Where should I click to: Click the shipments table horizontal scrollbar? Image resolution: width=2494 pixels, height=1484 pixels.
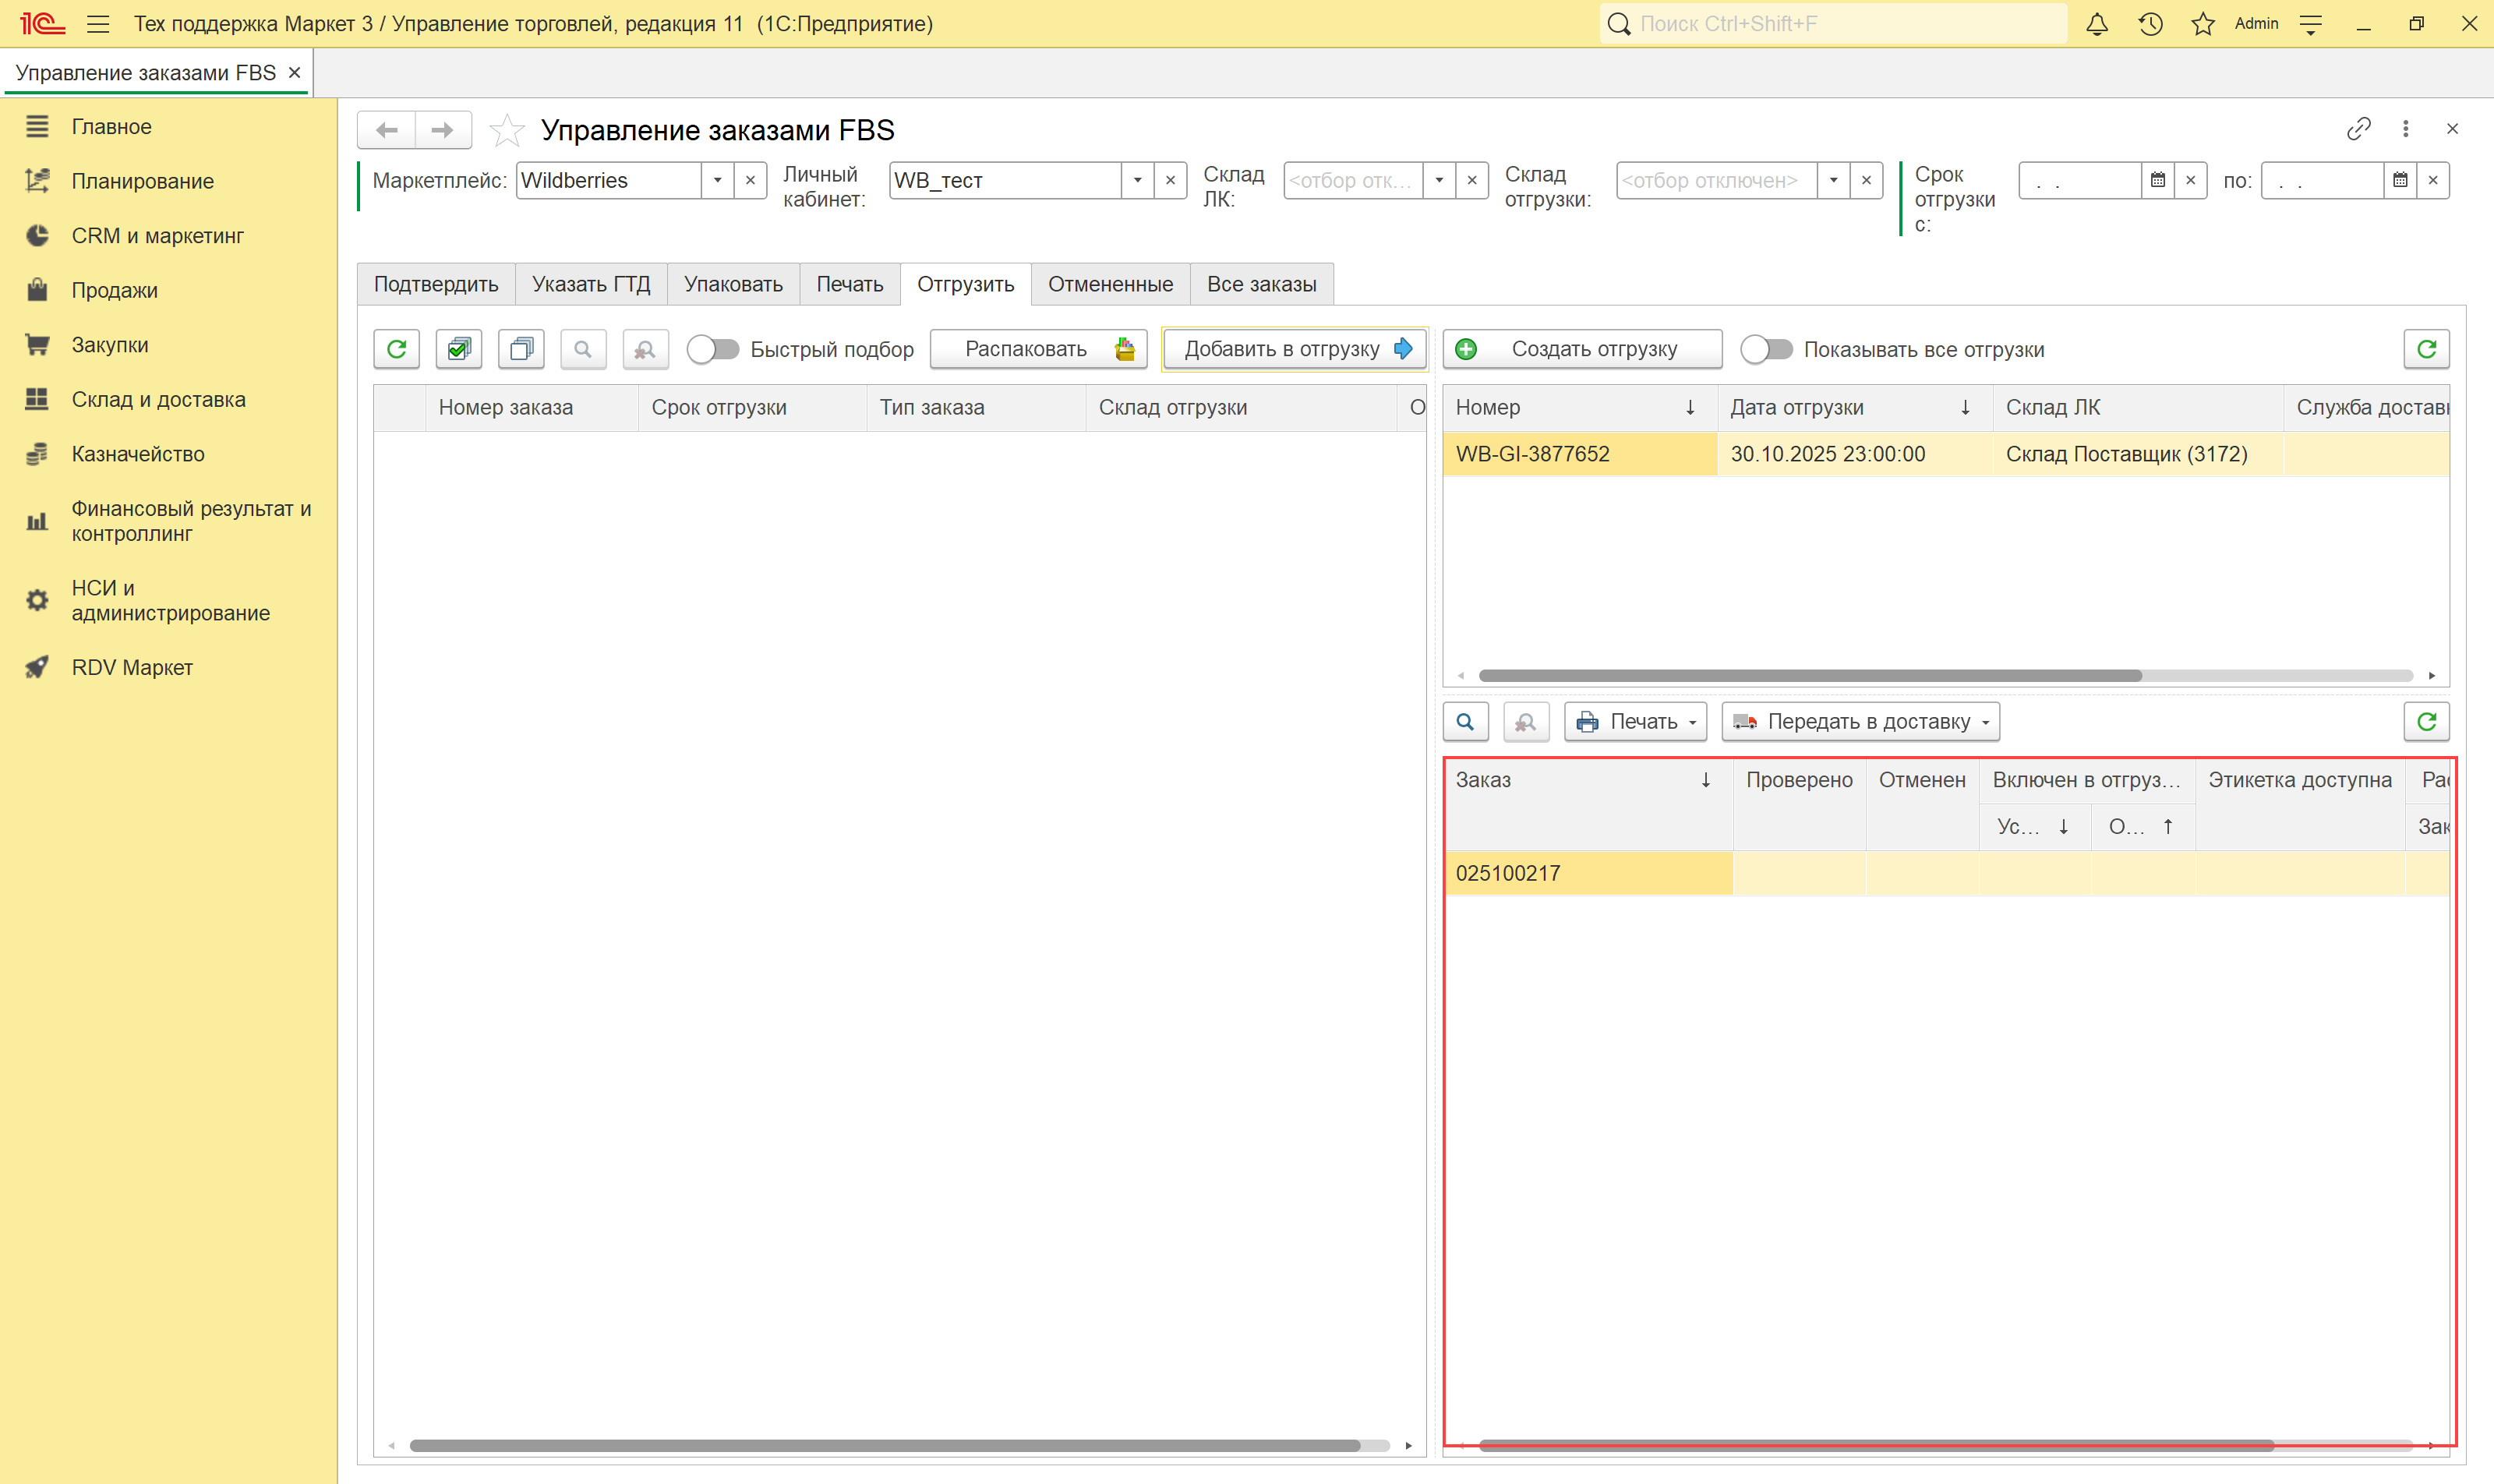point(1810,676)
